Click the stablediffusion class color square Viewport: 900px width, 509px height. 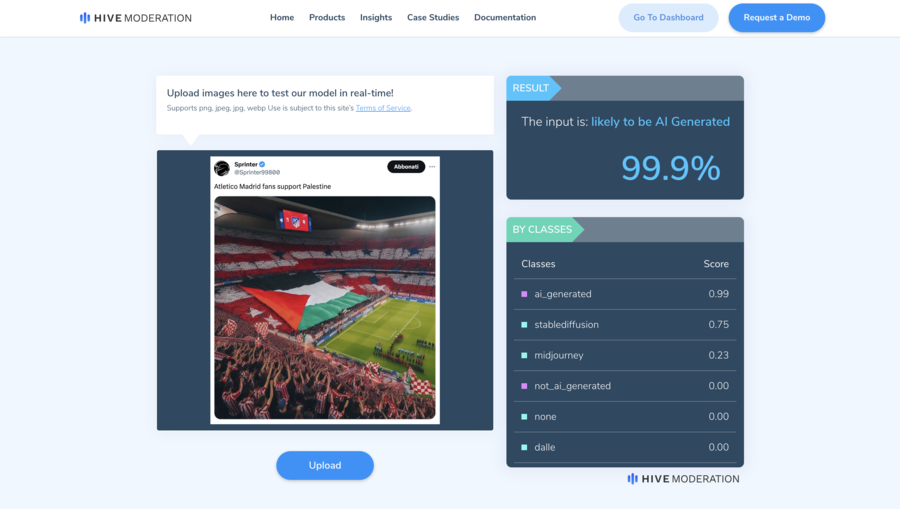(x=524, y=325)
